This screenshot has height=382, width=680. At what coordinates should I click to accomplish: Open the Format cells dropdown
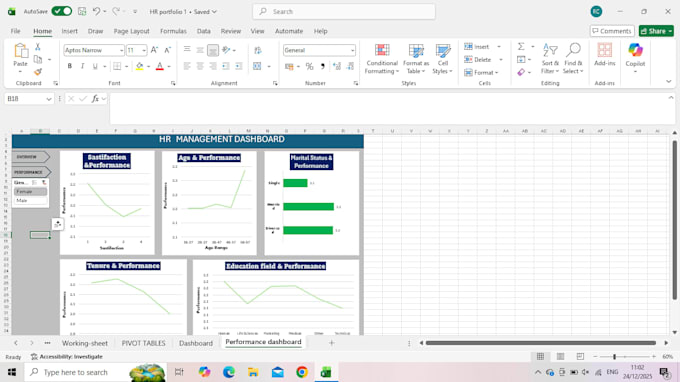coord(481,72)
